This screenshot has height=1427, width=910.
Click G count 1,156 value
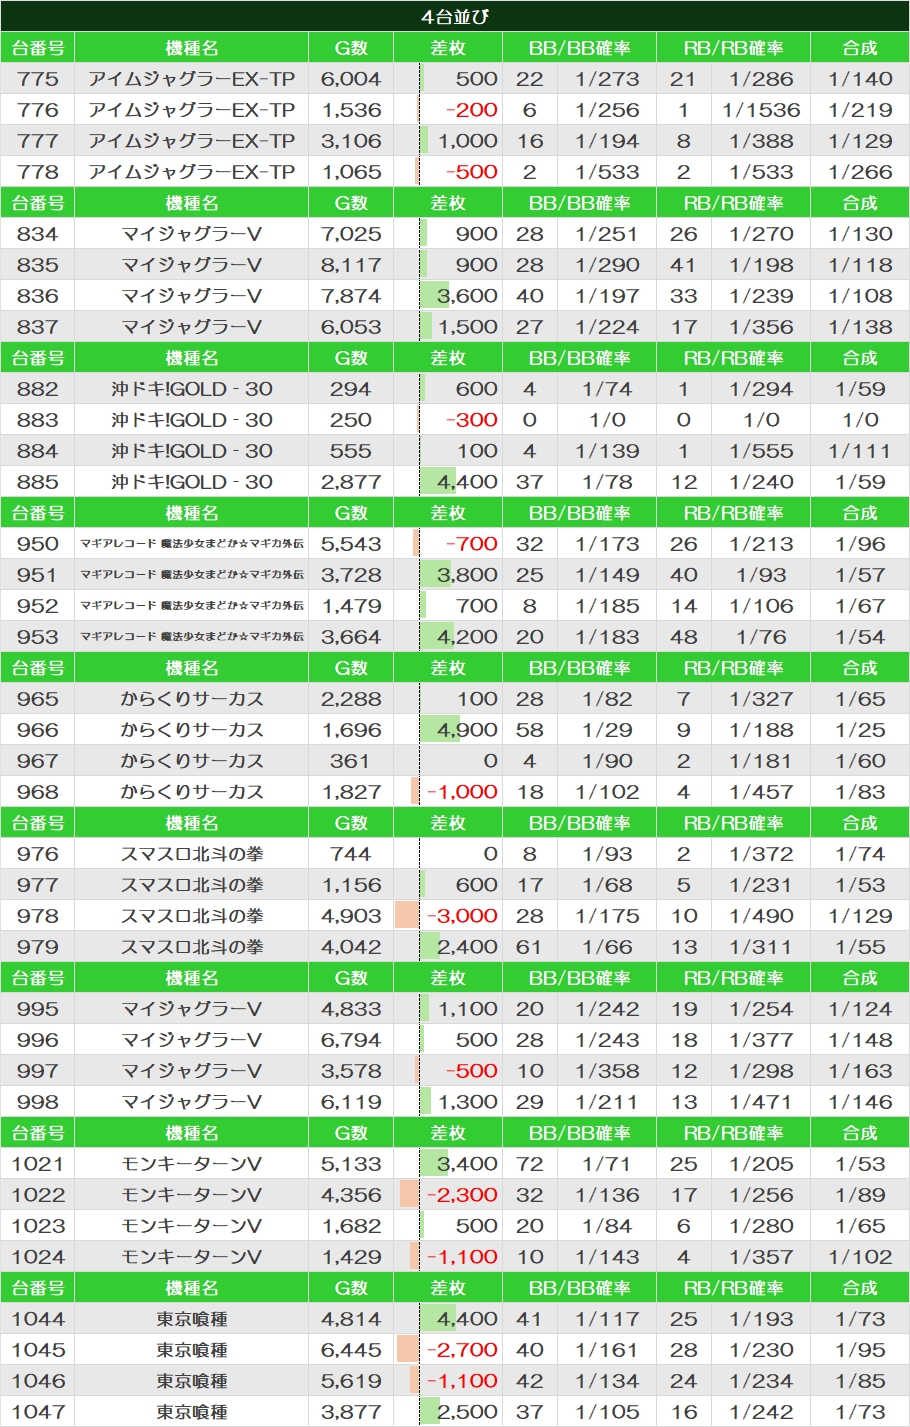(x=351, y=885)
